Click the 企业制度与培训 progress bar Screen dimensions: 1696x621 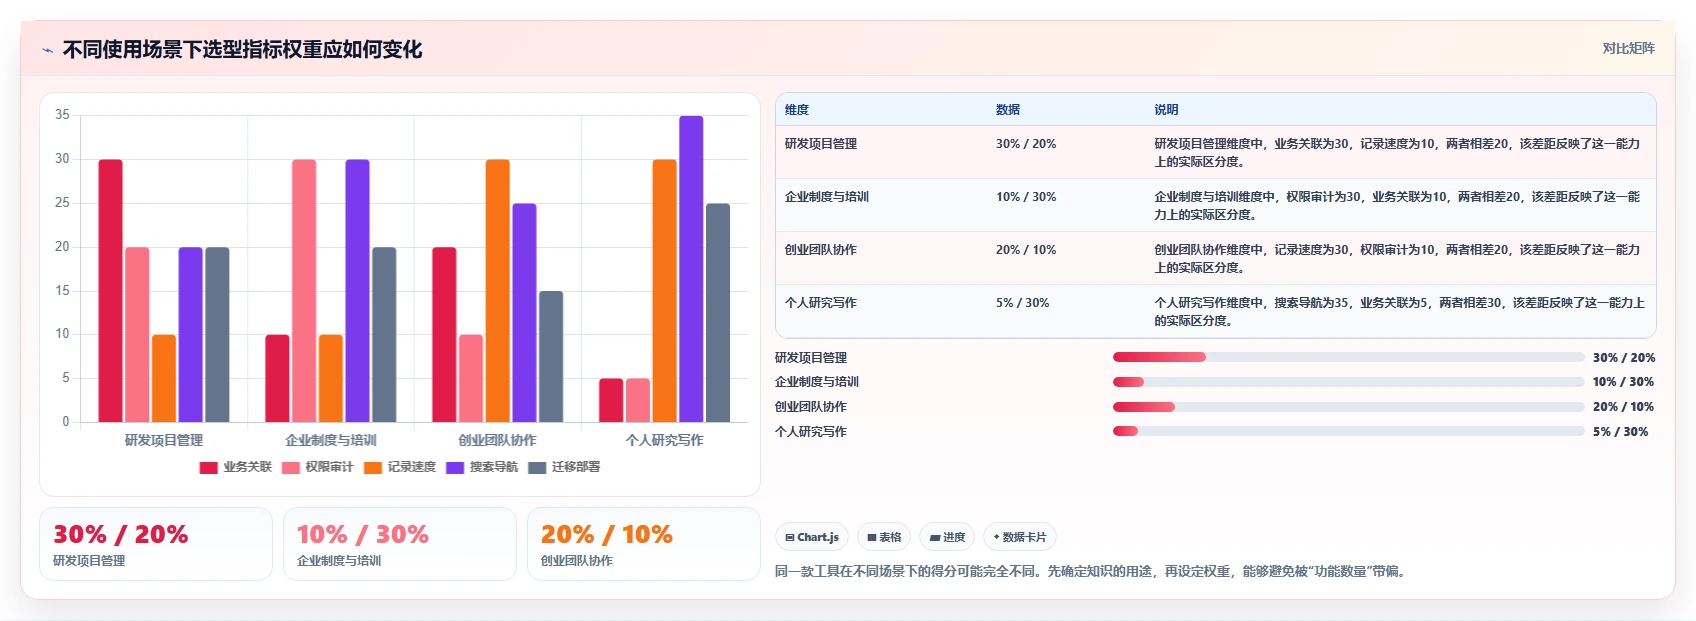click(1349, 382)
